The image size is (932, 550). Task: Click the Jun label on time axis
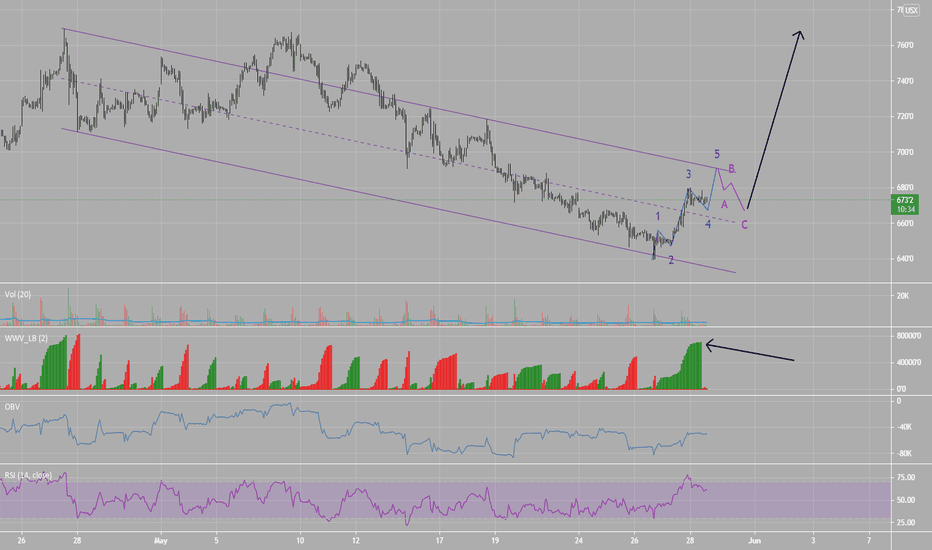[x=754, y=540]
